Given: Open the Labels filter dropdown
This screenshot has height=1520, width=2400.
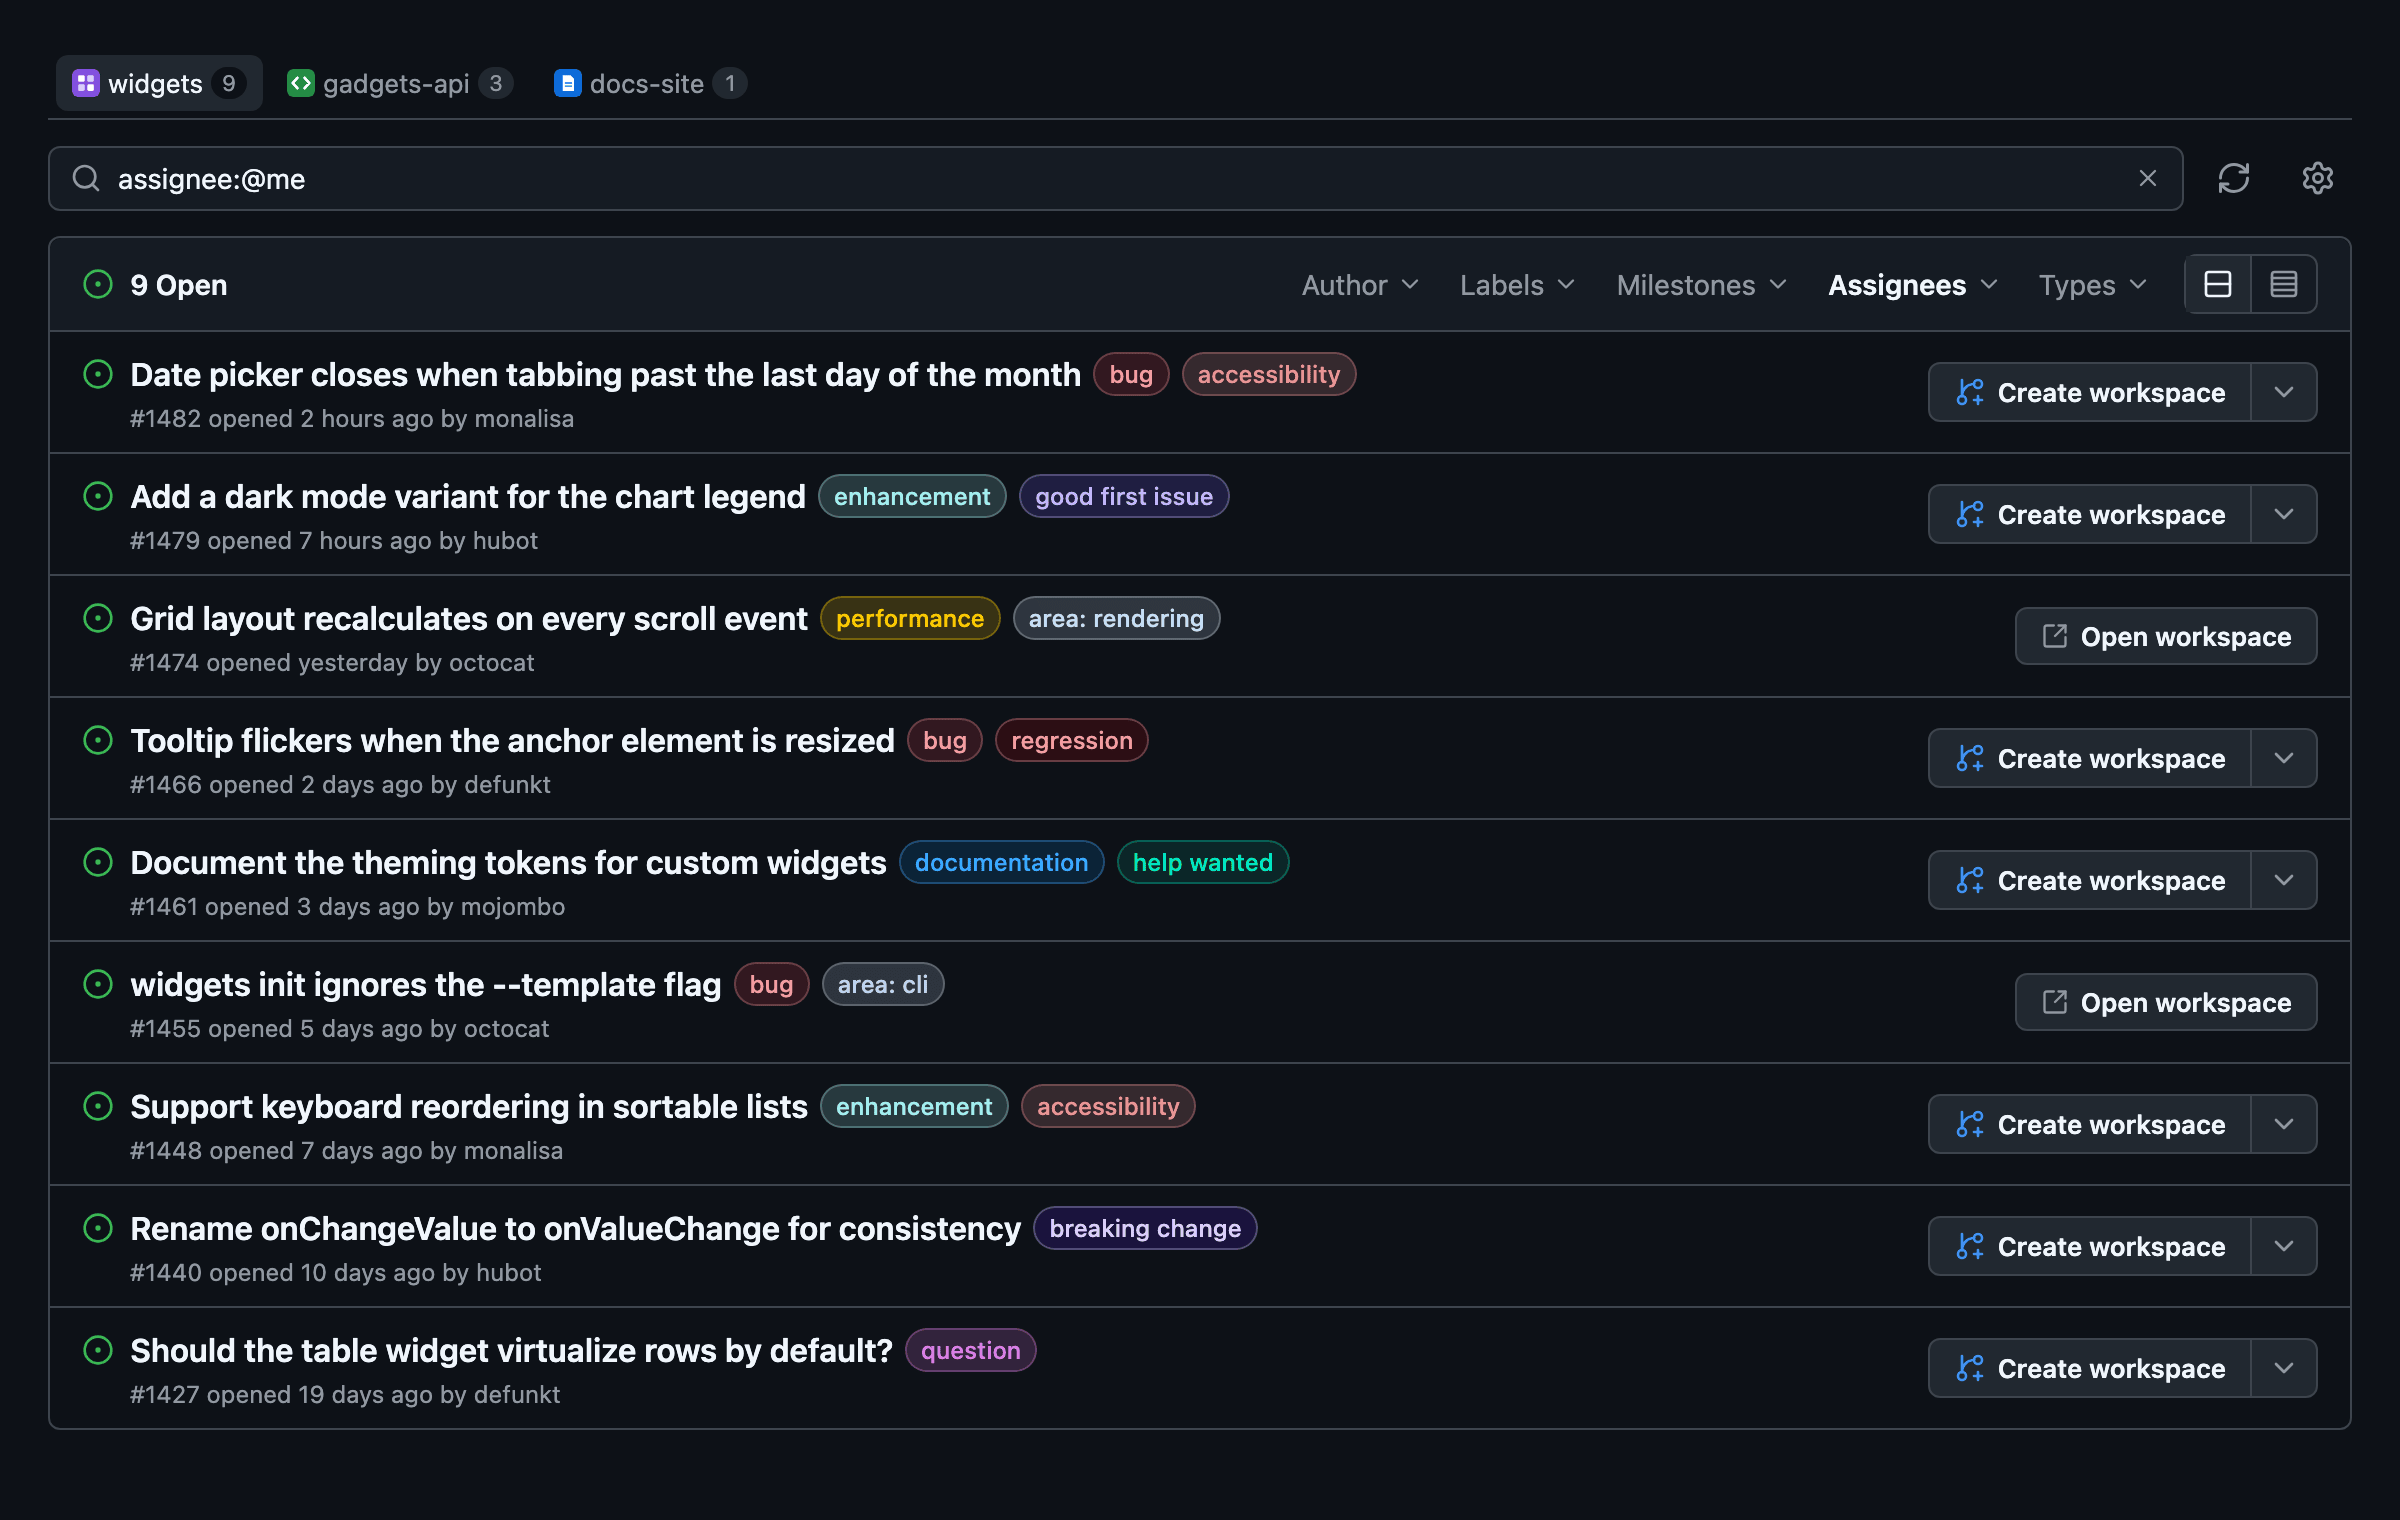Looking at the screenshot, I should point(1517,285).
